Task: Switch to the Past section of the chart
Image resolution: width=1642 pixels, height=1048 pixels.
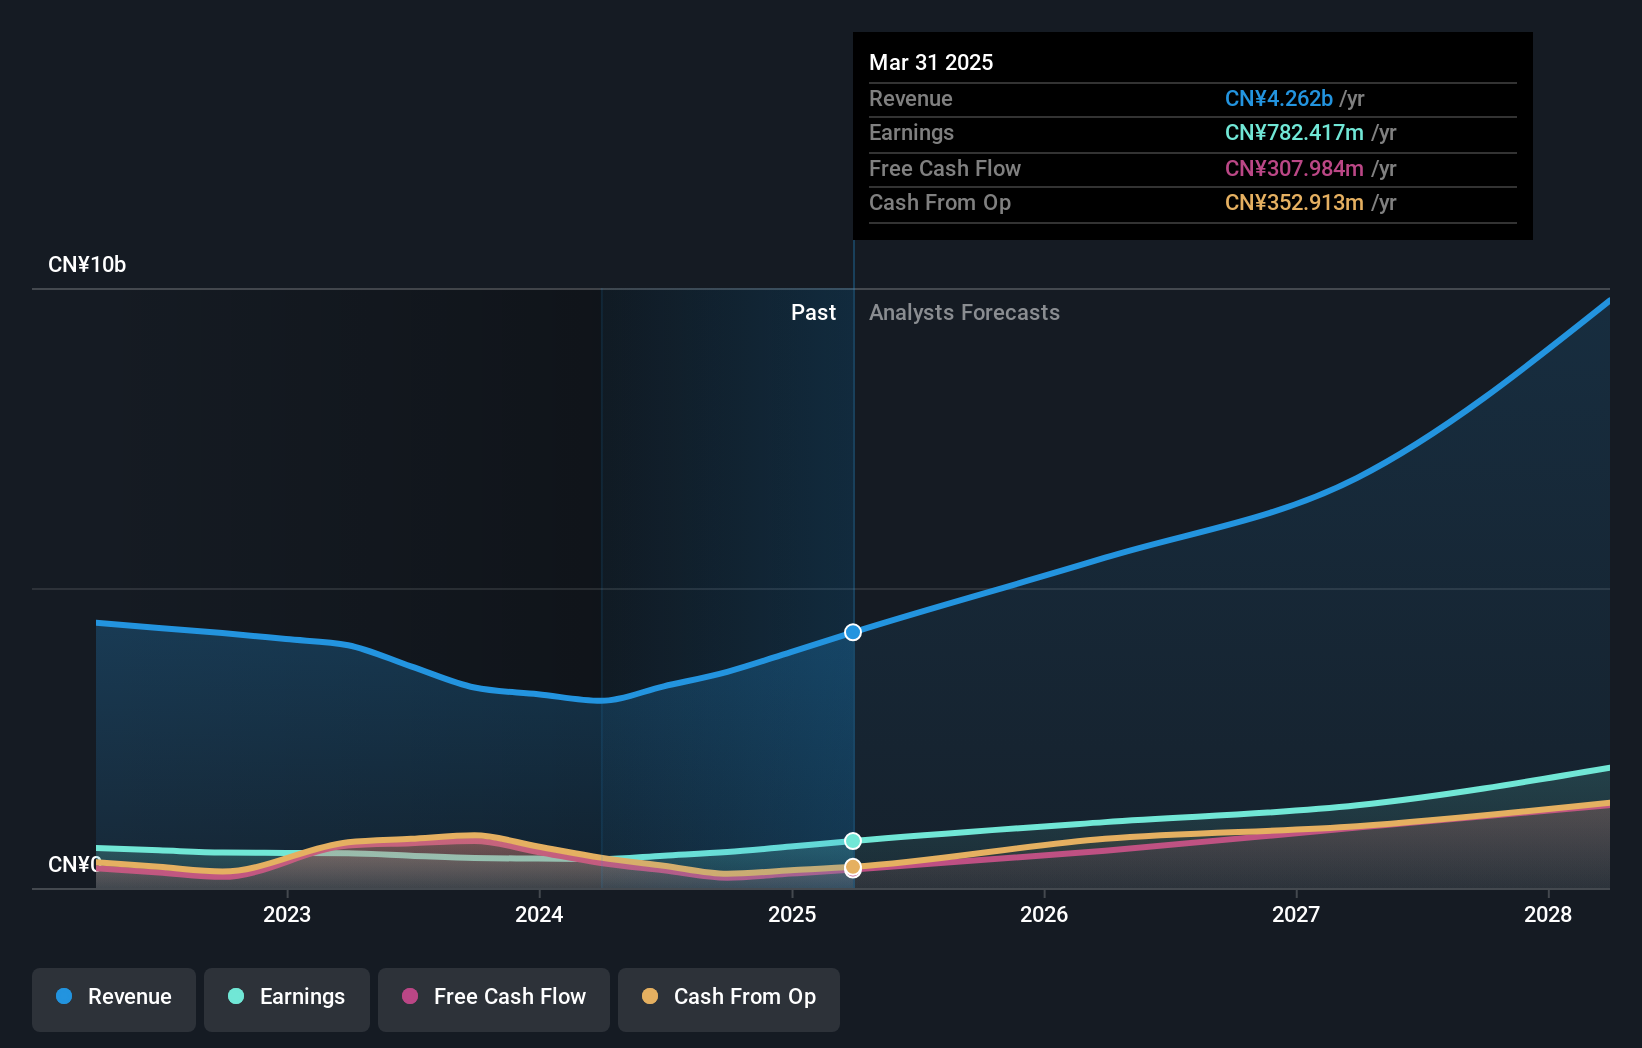Action: 813,312
